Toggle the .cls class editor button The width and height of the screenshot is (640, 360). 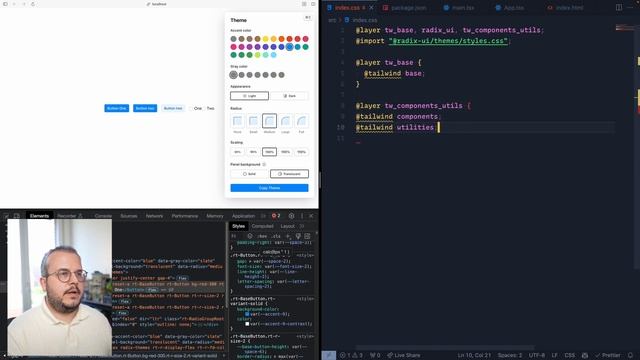click(276, 236)
